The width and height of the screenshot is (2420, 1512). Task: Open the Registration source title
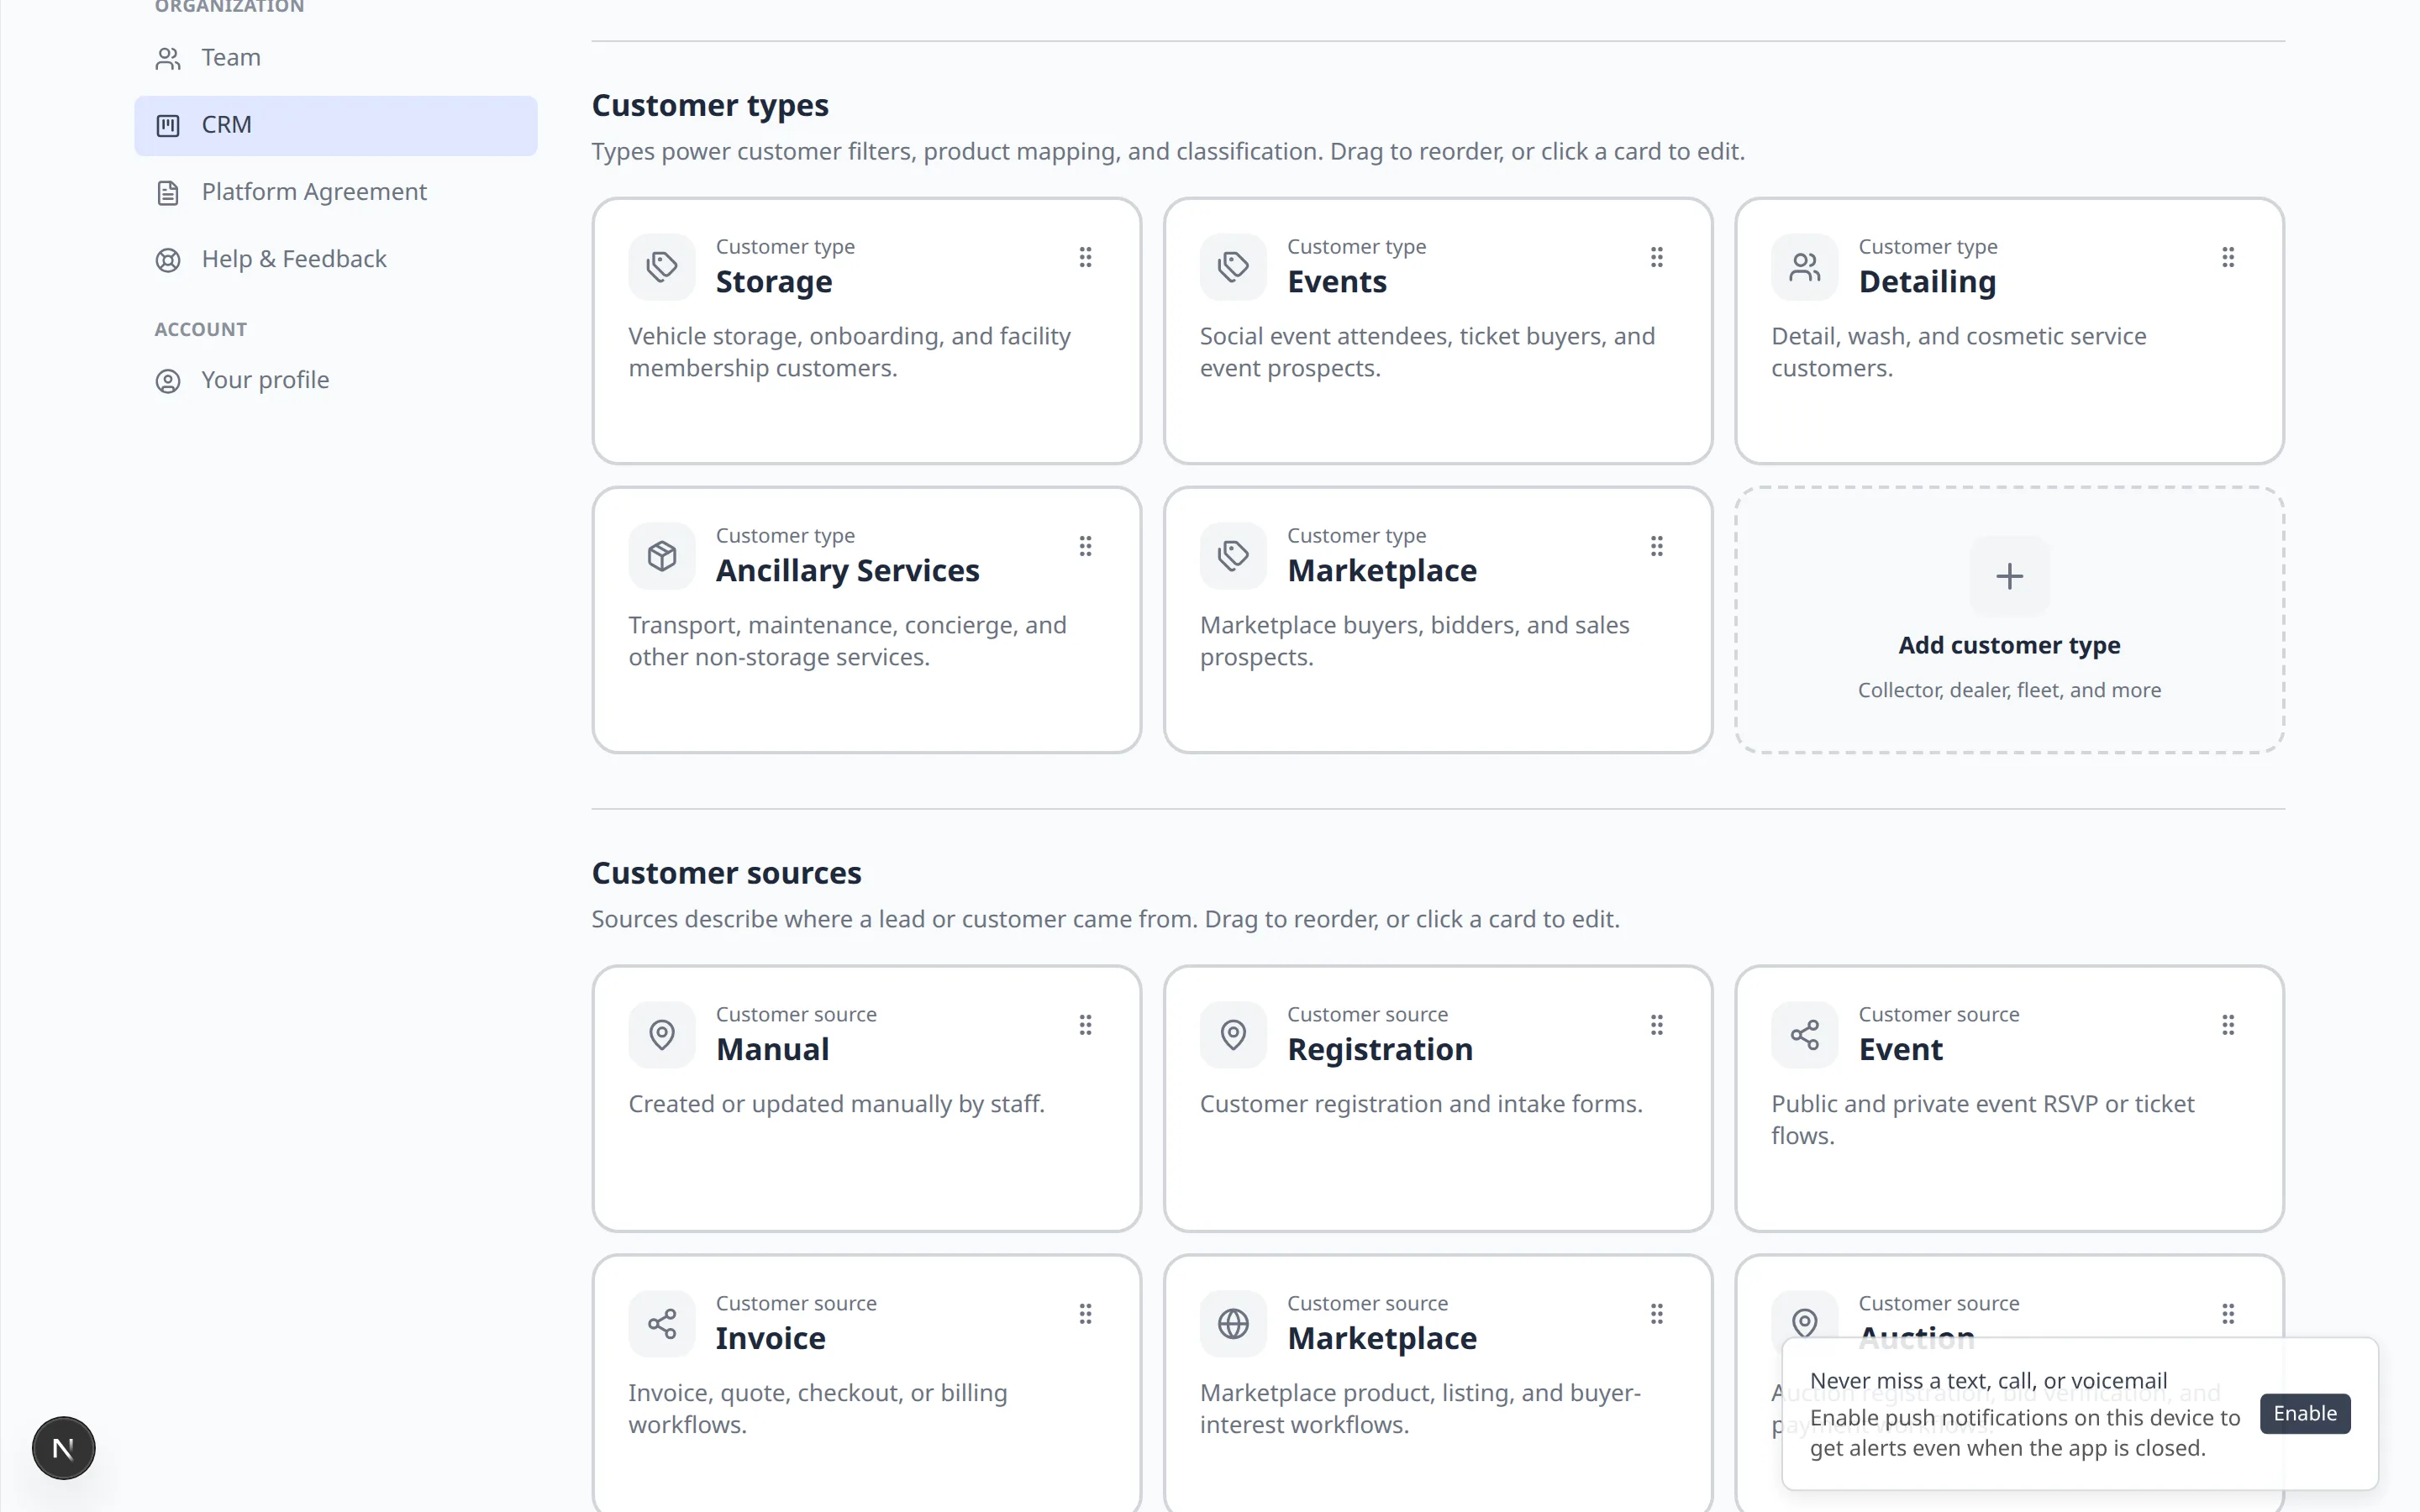click(x=1380, y=1050)
